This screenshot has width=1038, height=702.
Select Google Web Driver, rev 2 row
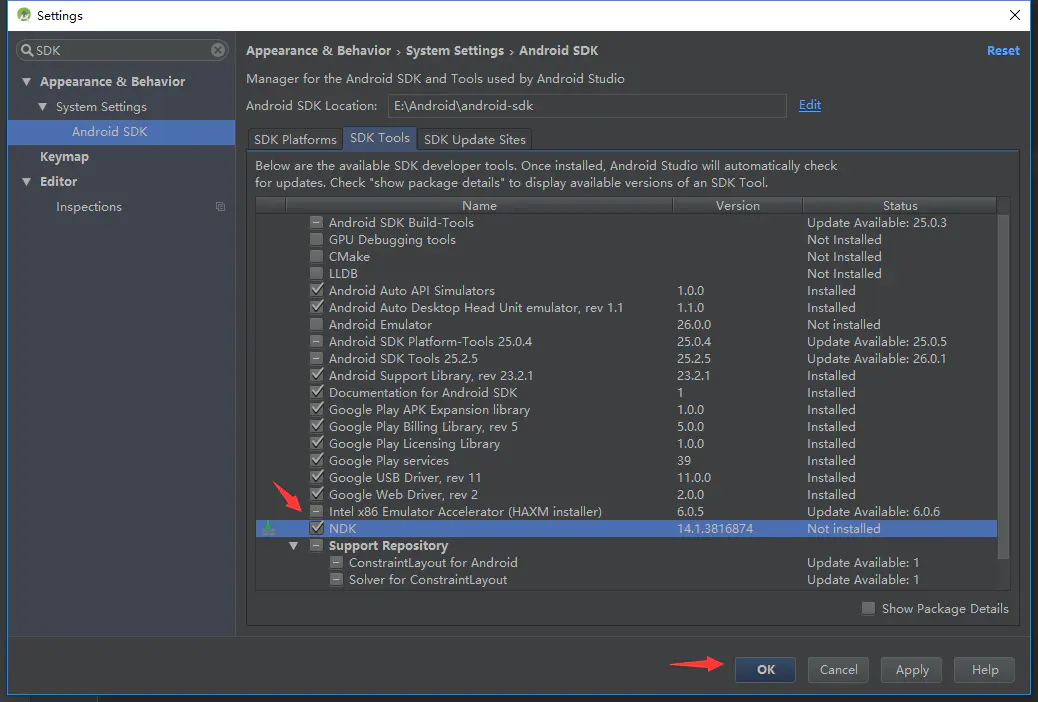pyautogui.click(x=626, y=495)
